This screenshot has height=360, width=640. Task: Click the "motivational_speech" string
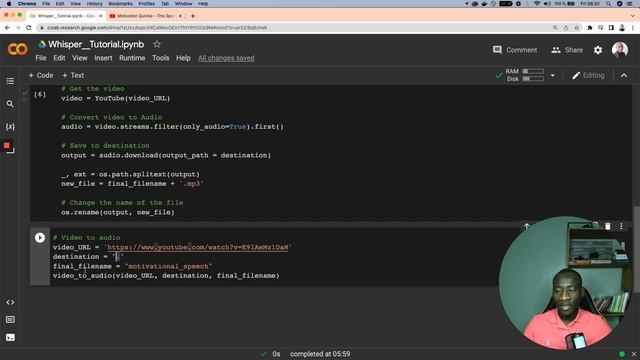168,267
